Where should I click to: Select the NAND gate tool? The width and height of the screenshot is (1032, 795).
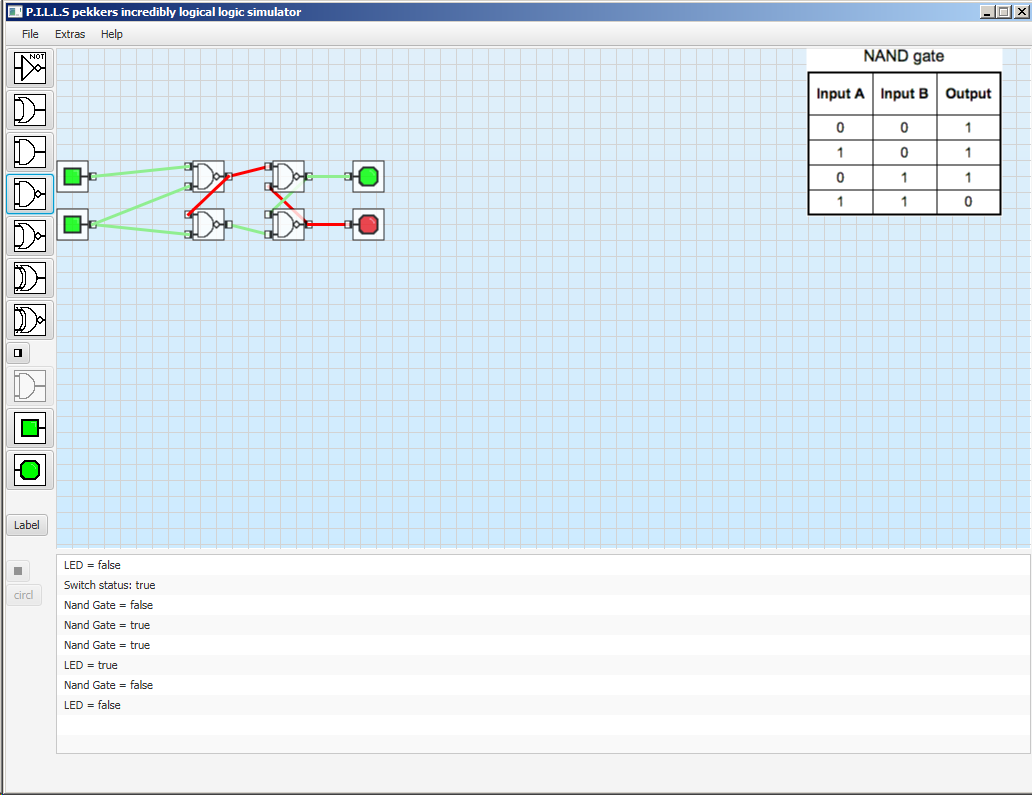point(30,194)
